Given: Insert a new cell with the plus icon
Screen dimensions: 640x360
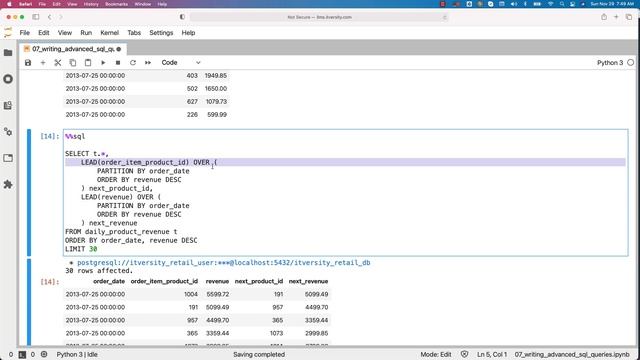Looking at the screenshot, I should pyautogui.click(x=43, y=62).
